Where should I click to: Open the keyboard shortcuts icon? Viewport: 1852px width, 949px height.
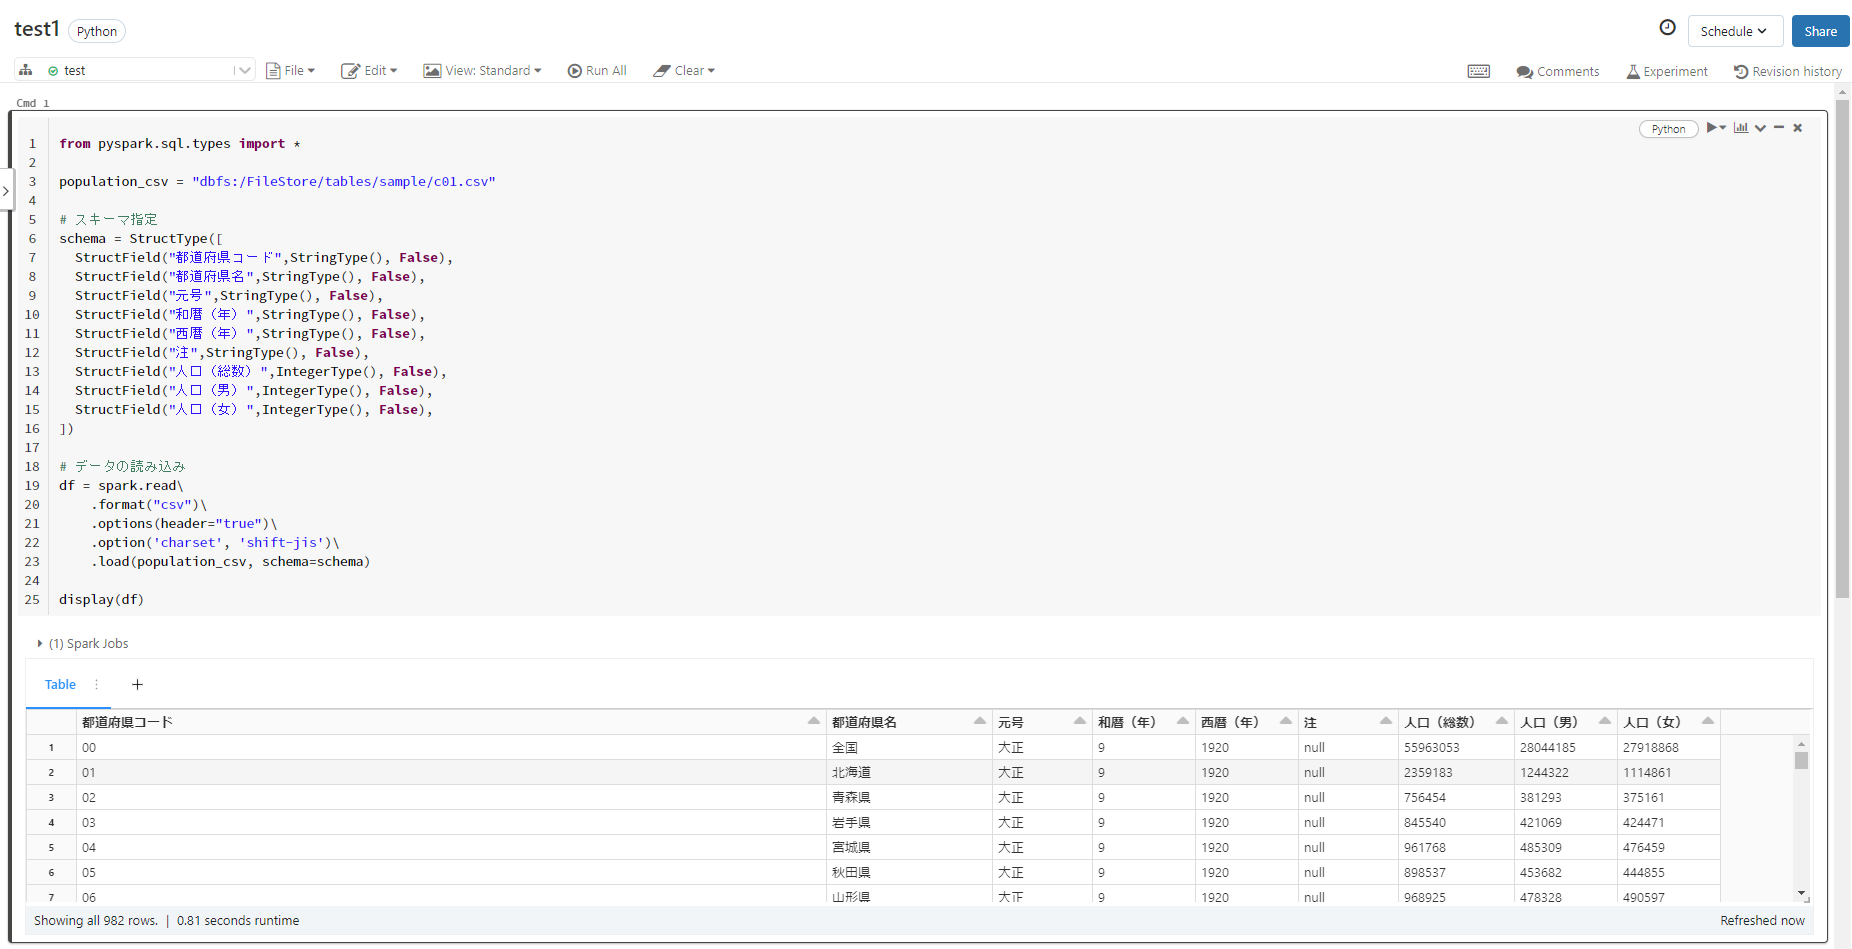[1479, 70]
